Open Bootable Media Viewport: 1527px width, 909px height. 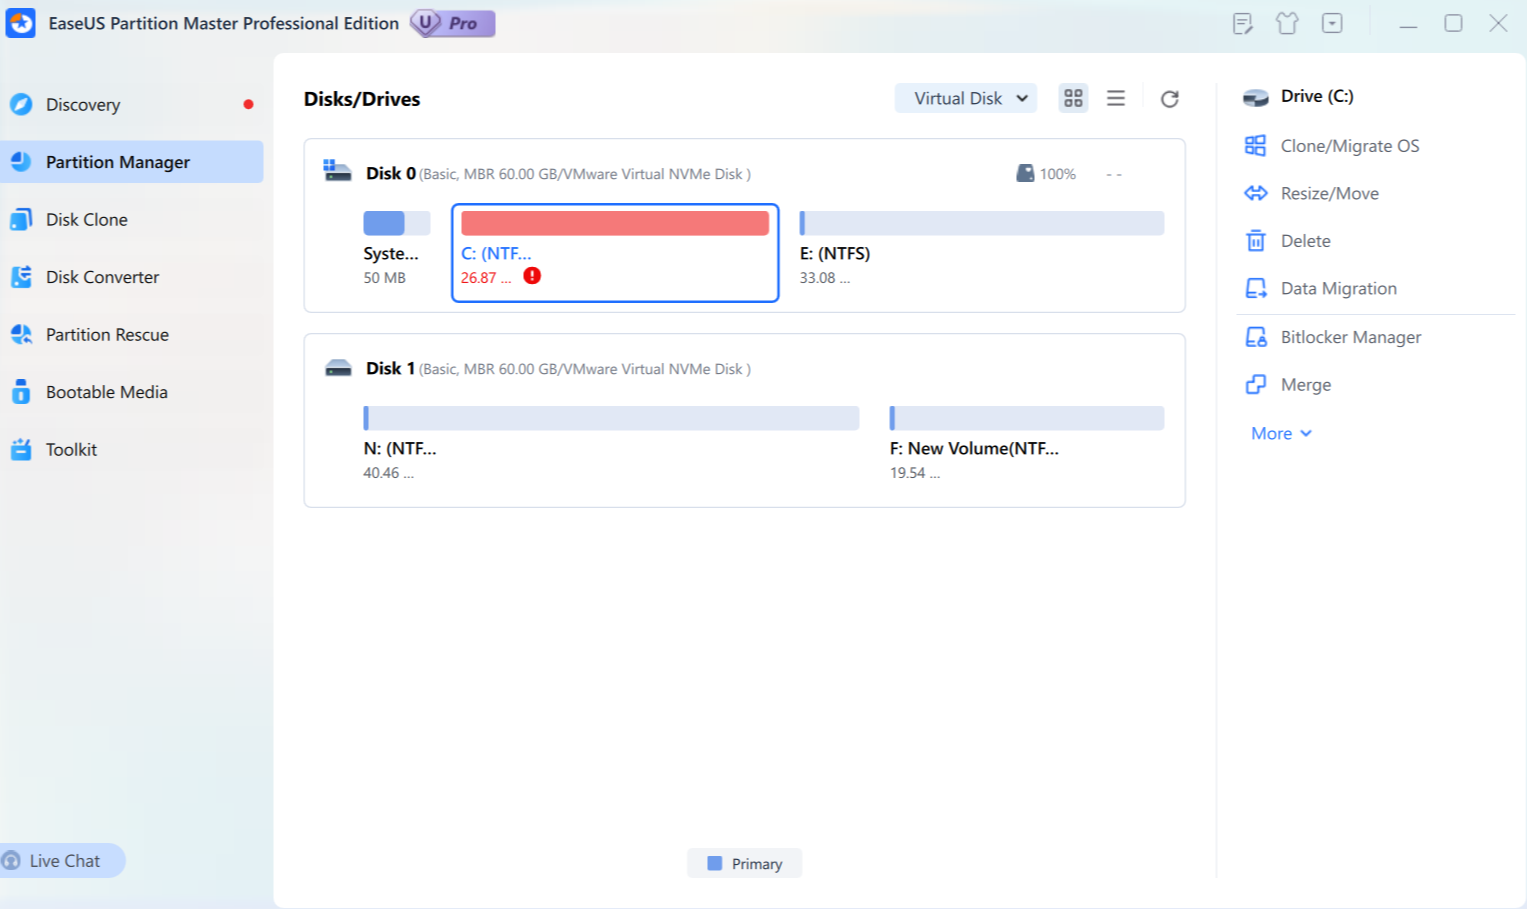click(132, 392)
